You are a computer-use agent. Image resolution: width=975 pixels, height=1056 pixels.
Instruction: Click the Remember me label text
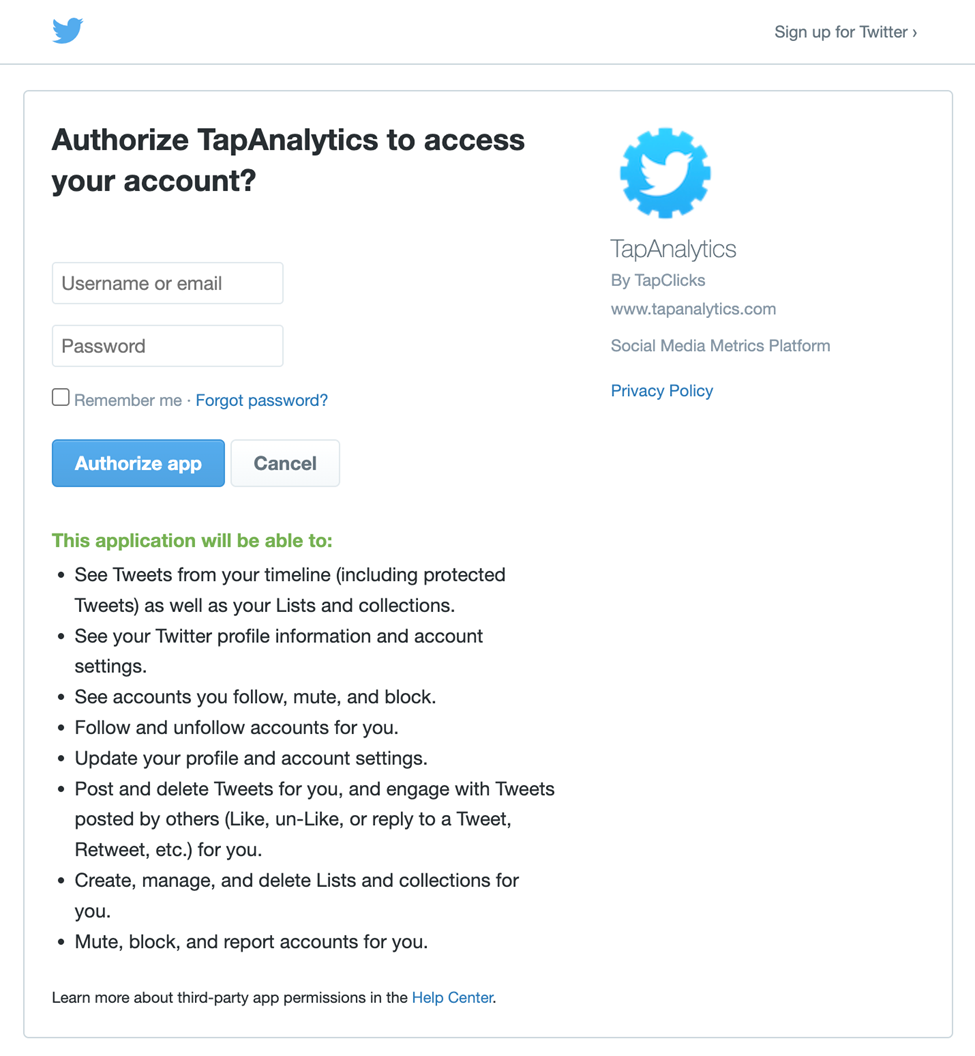128,401
